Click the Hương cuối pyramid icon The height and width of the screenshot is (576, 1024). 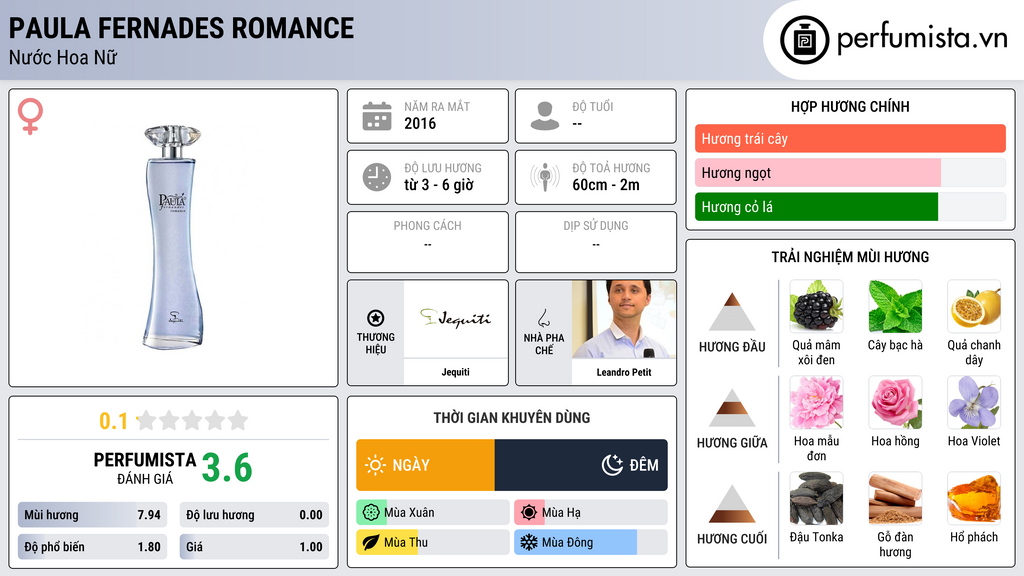[x=732, y=504]
